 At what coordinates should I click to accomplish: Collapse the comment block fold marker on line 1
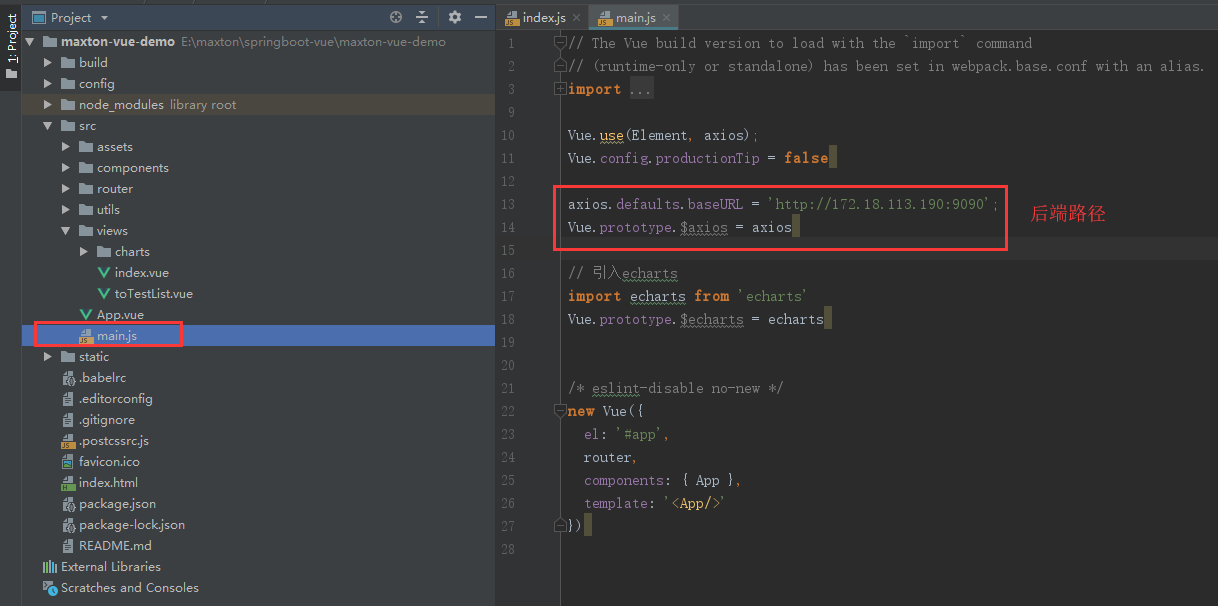click(560, 43)
